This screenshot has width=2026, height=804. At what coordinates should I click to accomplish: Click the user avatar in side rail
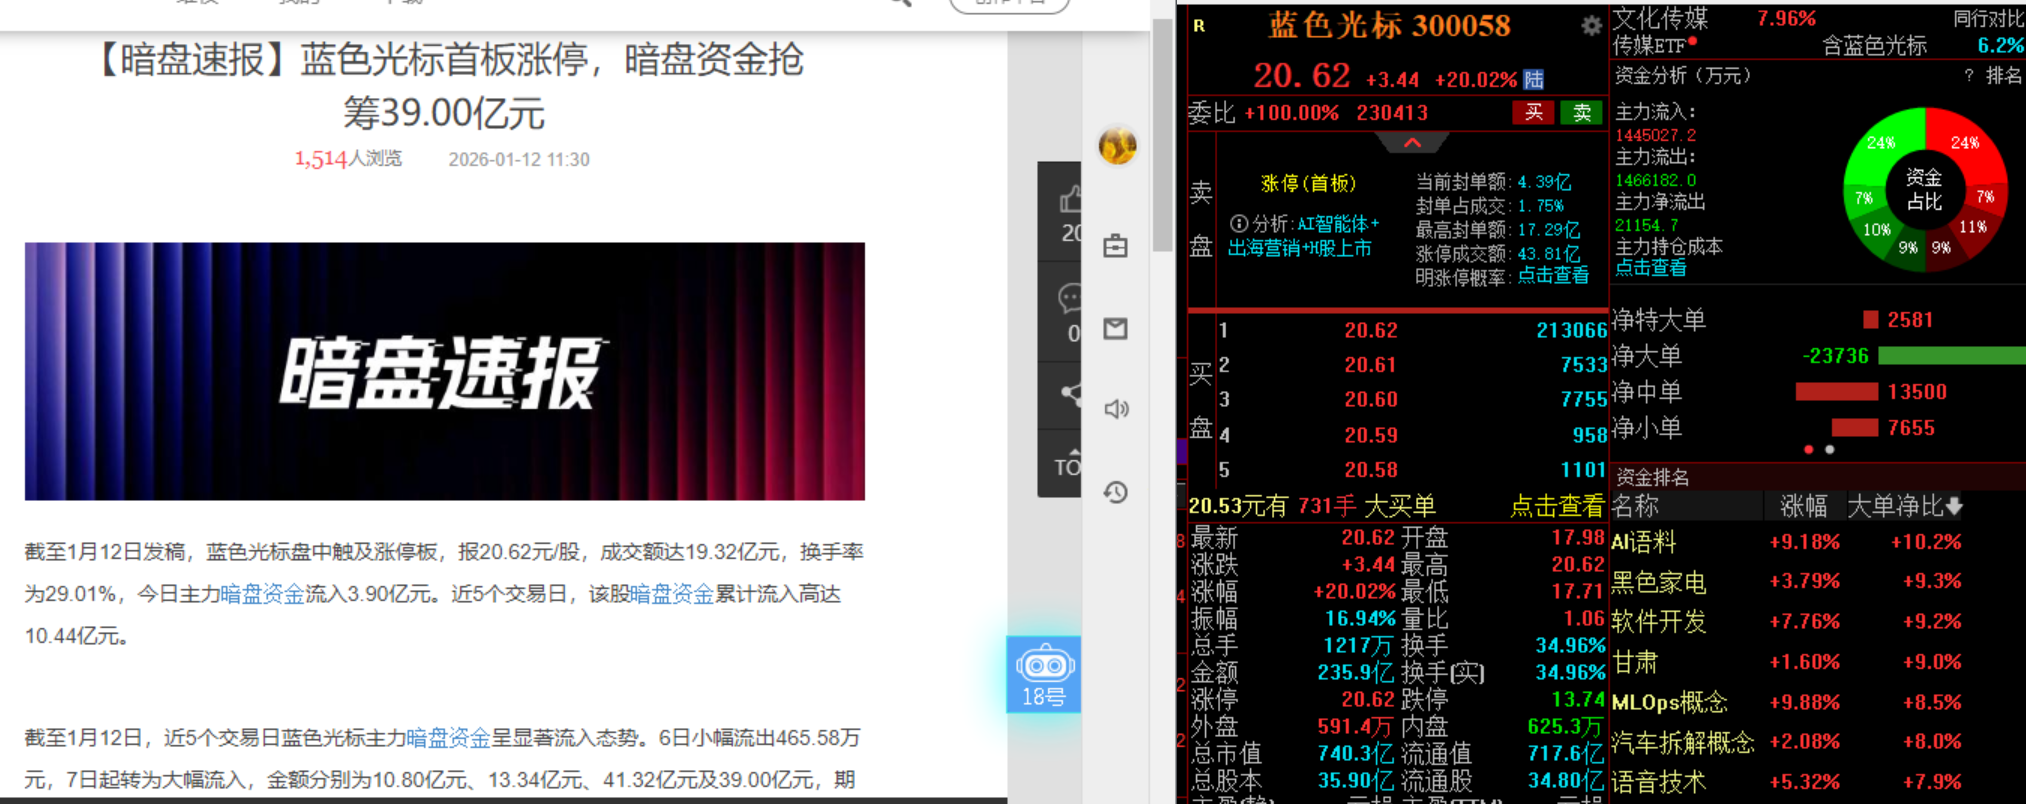pyautogui.click(x=1117, y=146)
